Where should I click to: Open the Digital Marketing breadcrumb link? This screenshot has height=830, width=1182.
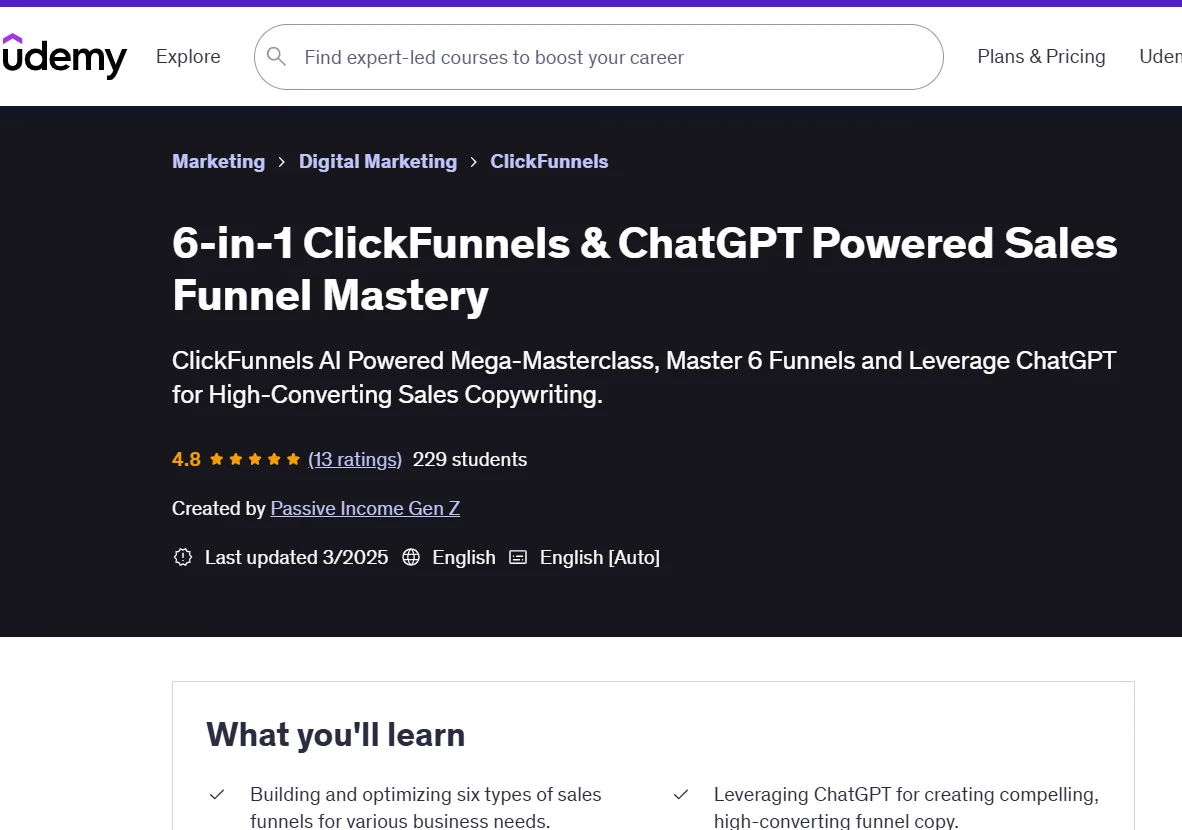(377, 162)
